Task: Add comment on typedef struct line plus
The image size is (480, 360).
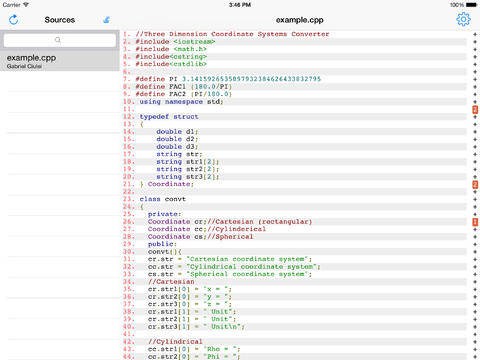Action: click(475, 117)
